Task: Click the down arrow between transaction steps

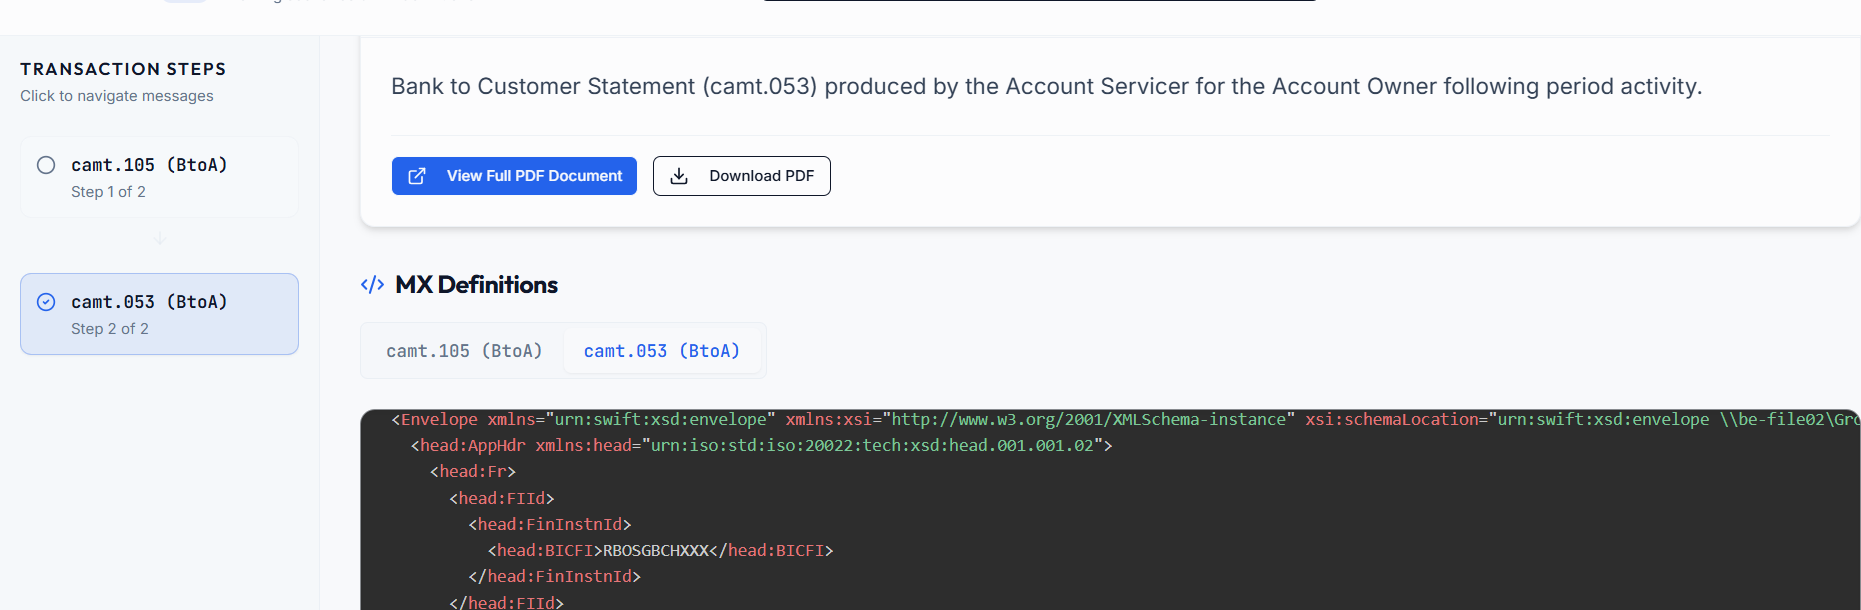Action: click(x=160, y=238)
